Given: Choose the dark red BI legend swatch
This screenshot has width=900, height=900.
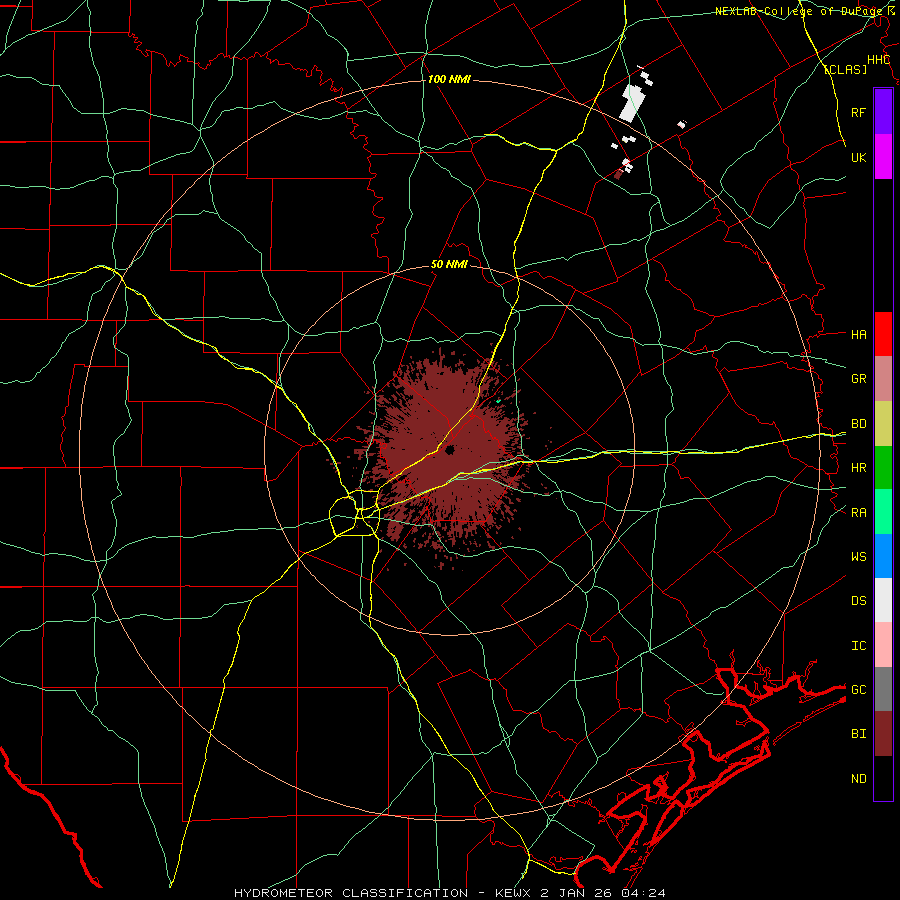Looking at the screenshot, I should 883,734.
